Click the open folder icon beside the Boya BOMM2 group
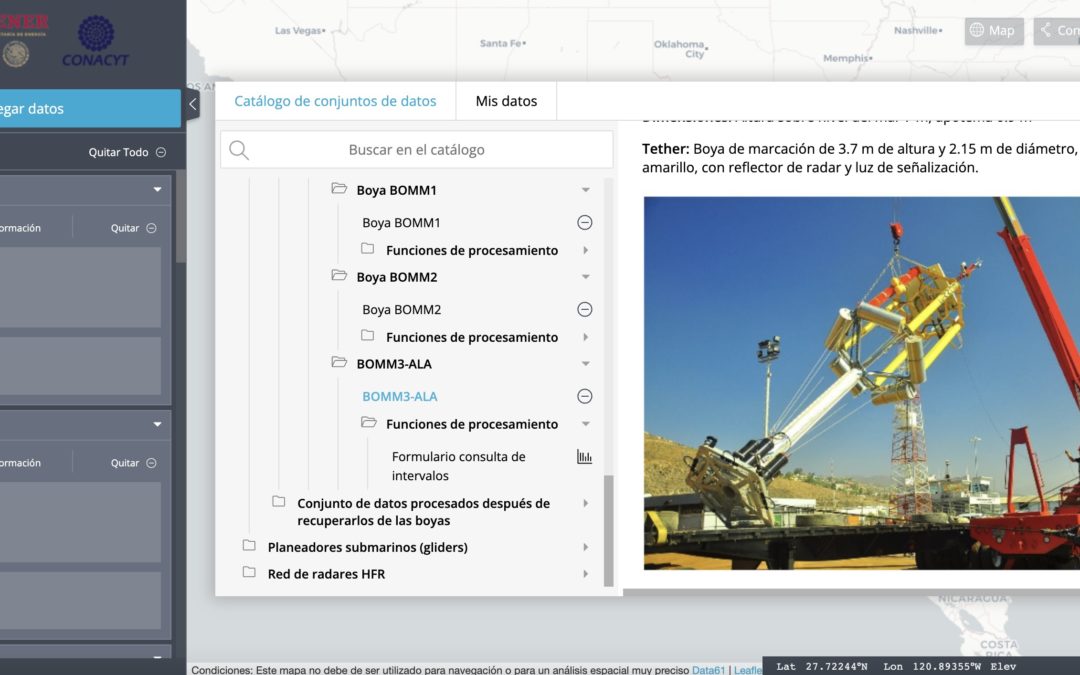This screenshot has width=1080, height=675. [x=339, y=276]
